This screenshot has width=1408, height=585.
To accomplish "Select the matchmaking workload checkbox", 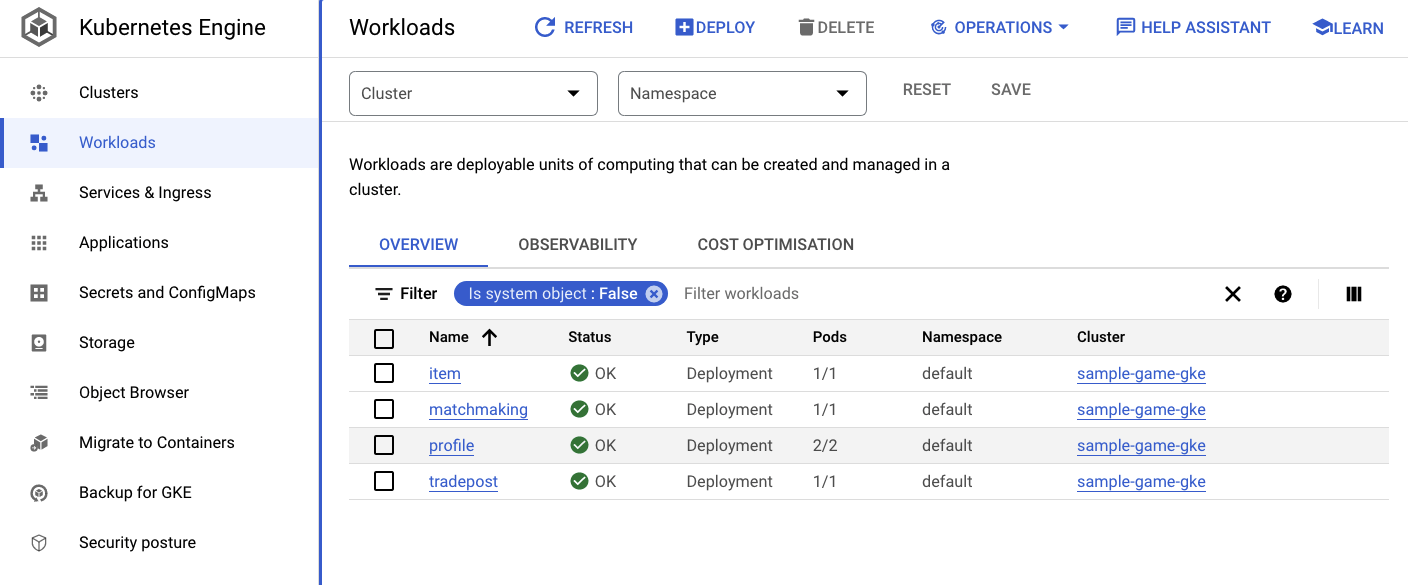I will pyautogui.click(x=384, y=409).
